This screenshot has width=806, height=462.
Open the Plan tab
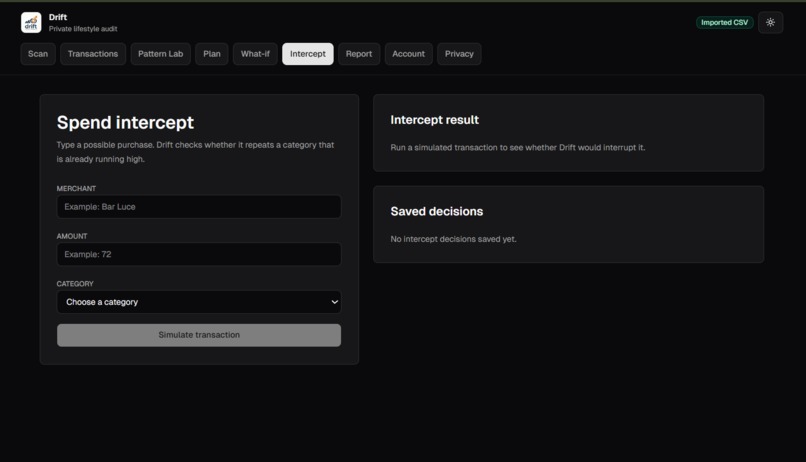(212, 54)
